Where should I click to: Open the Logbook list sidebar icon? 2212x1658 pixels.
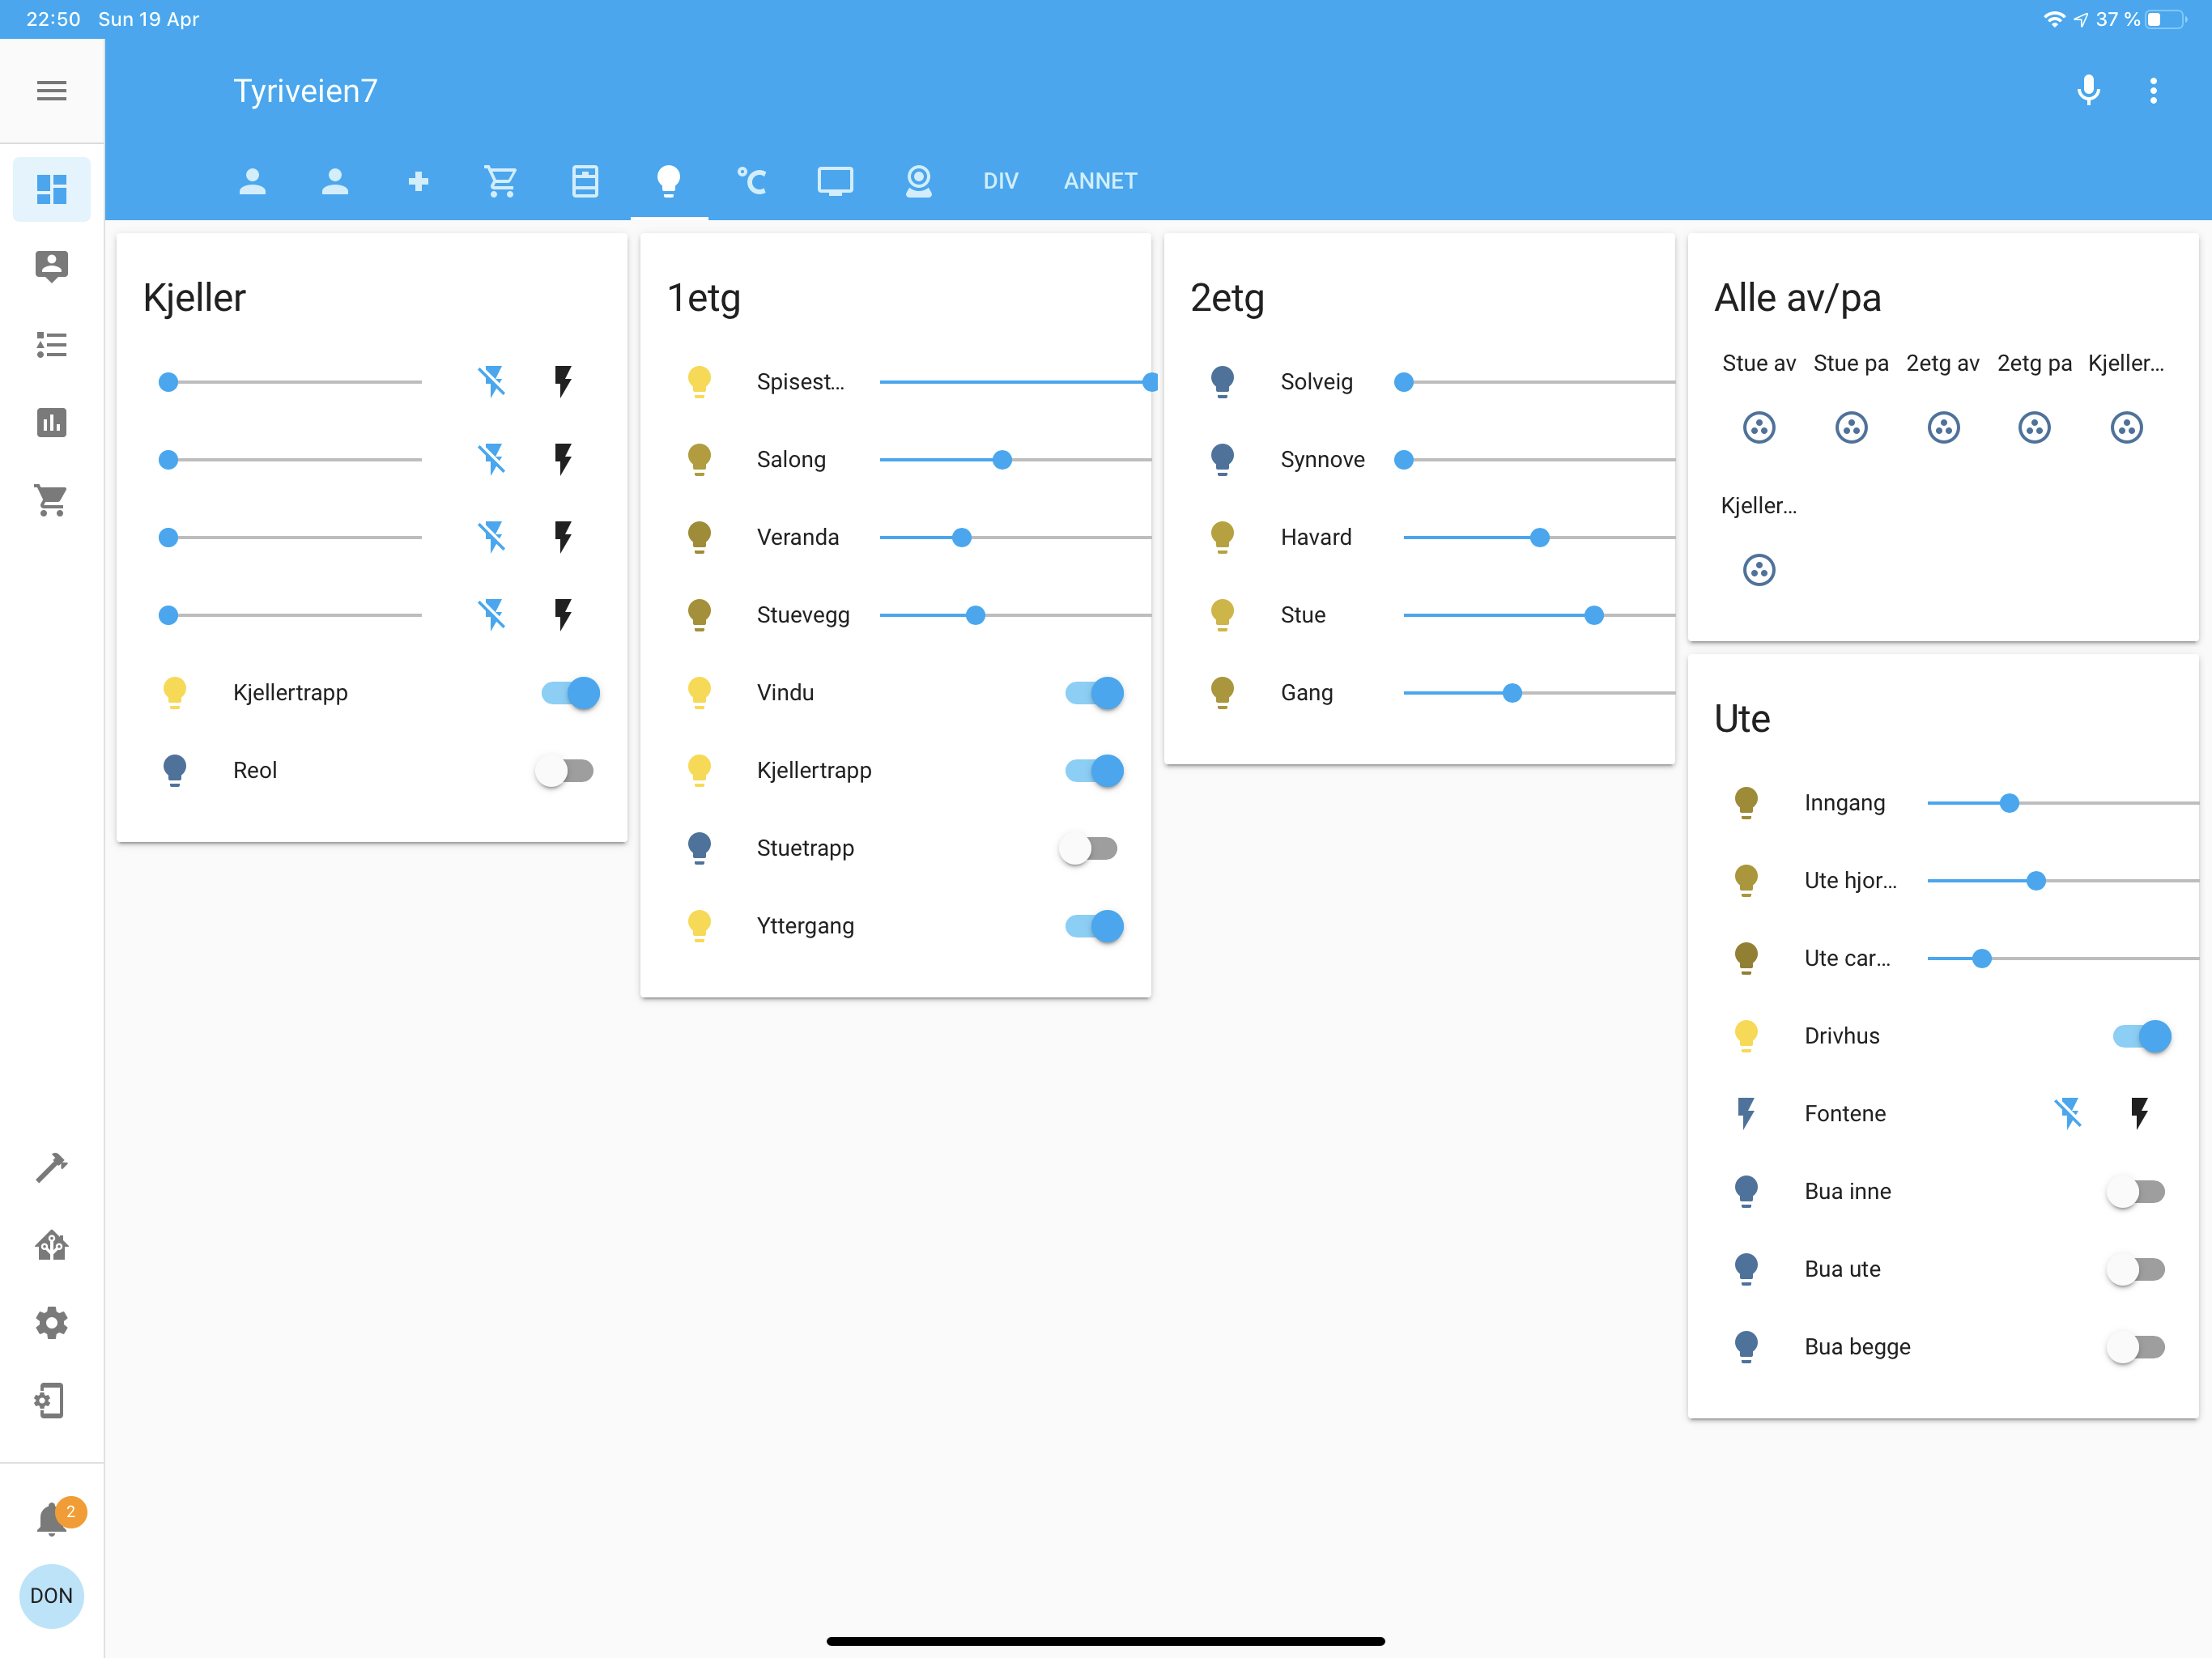(x=51, y=345)
